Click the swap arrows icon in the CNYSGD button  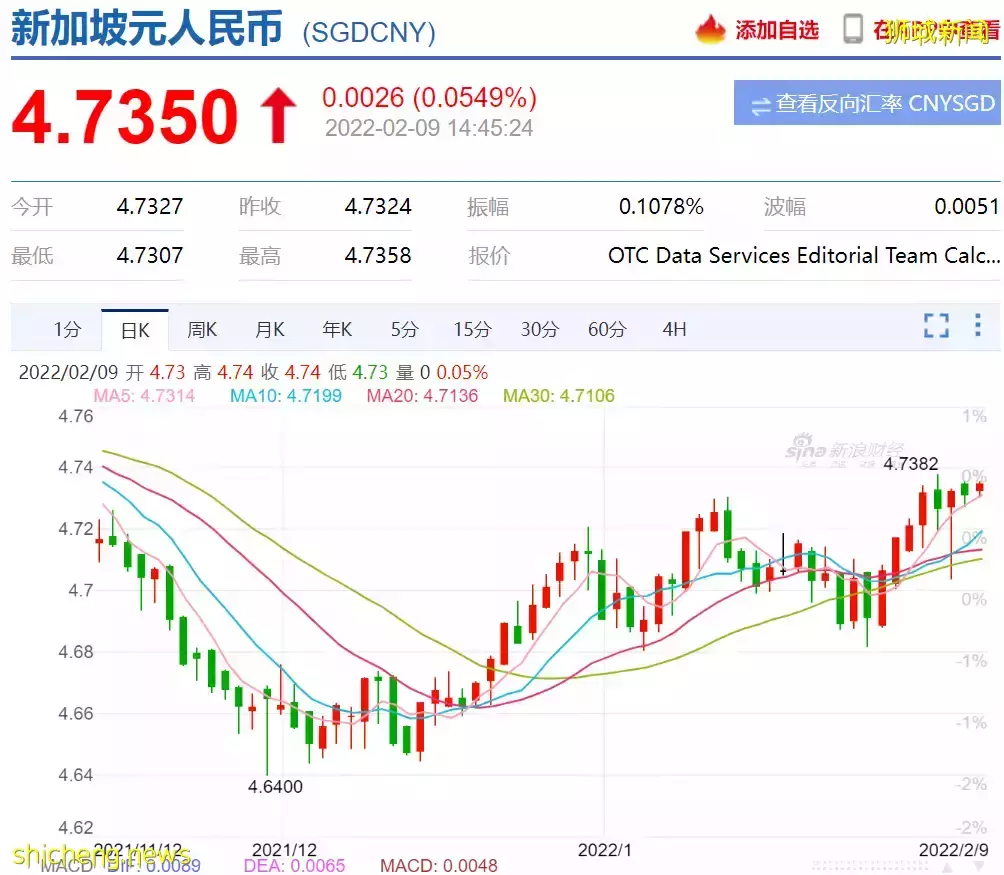point(762,103)
